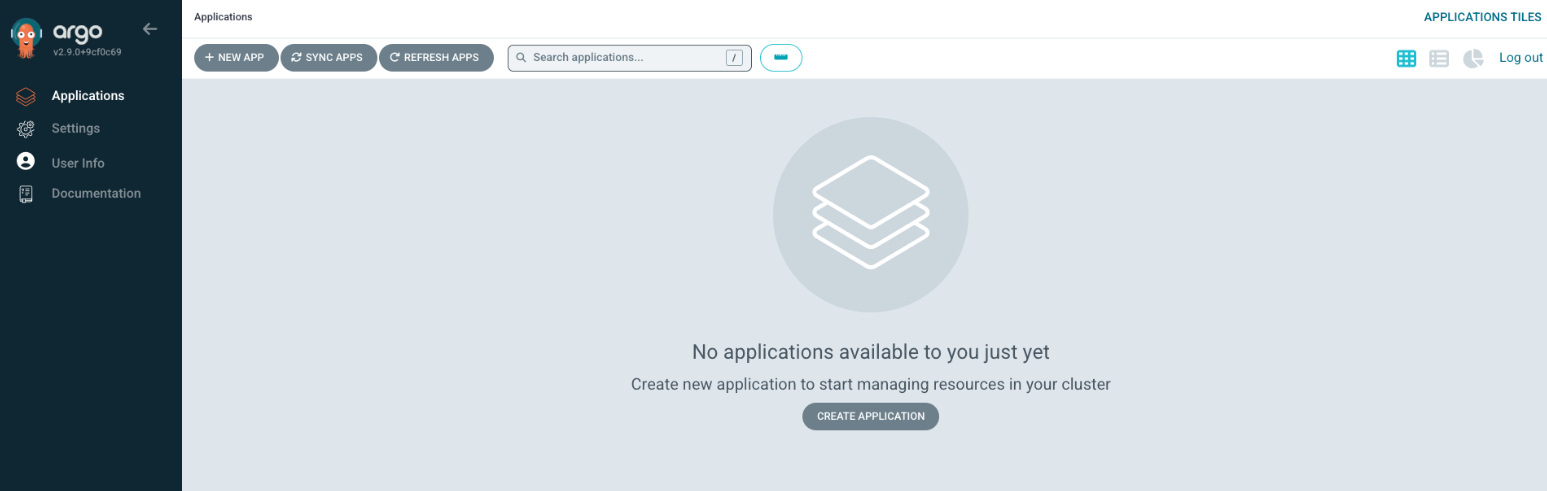Switch to the list view icon
Image resolution: width=1547 pixels, height=491 pixels.
1439,59
